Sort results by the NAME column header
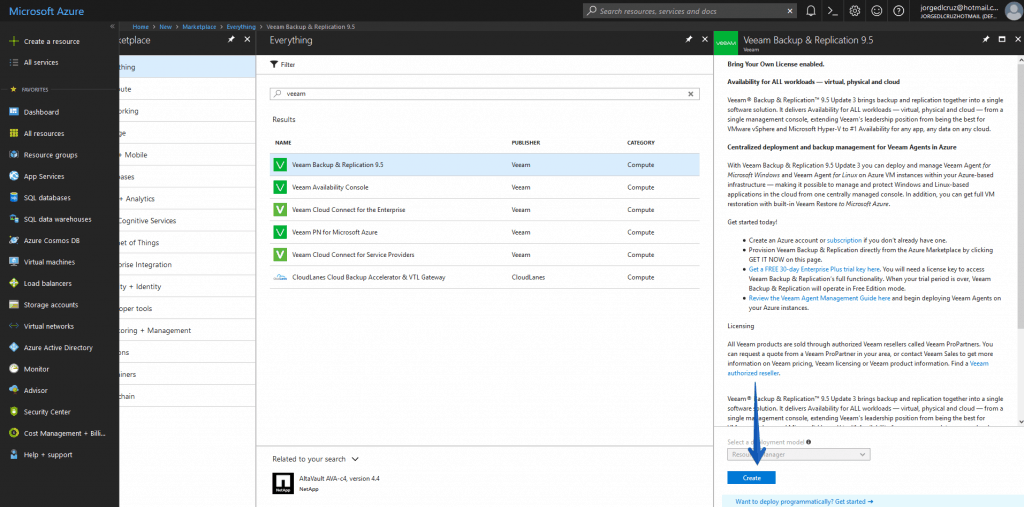This screenshot has height=507, width=1024. [x=283, y=142]
